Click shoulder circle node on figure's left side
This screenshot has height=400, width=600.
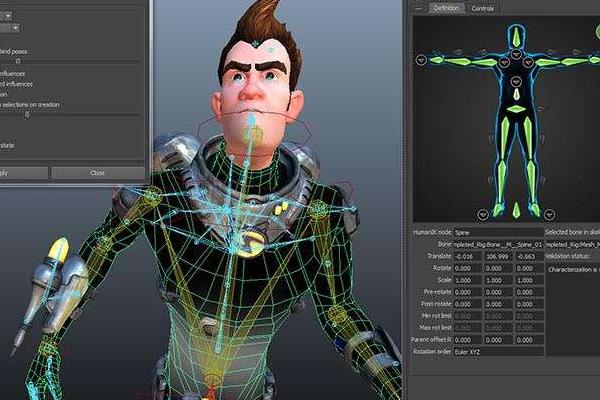click(504, 62)
